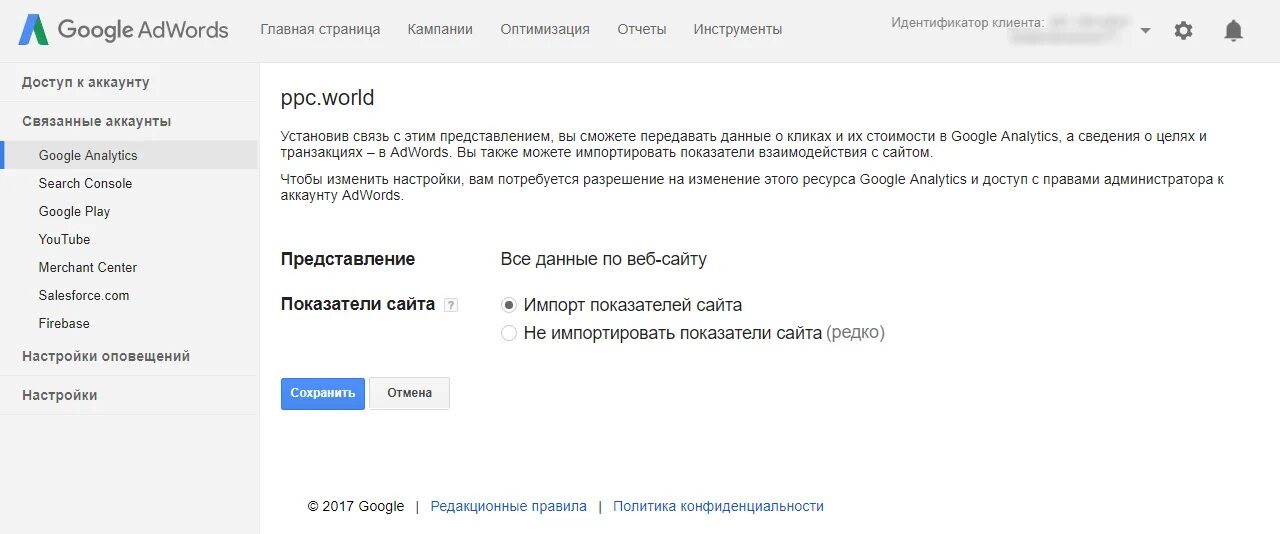Select 'Search Console' in sidebar

pos(85,183)
